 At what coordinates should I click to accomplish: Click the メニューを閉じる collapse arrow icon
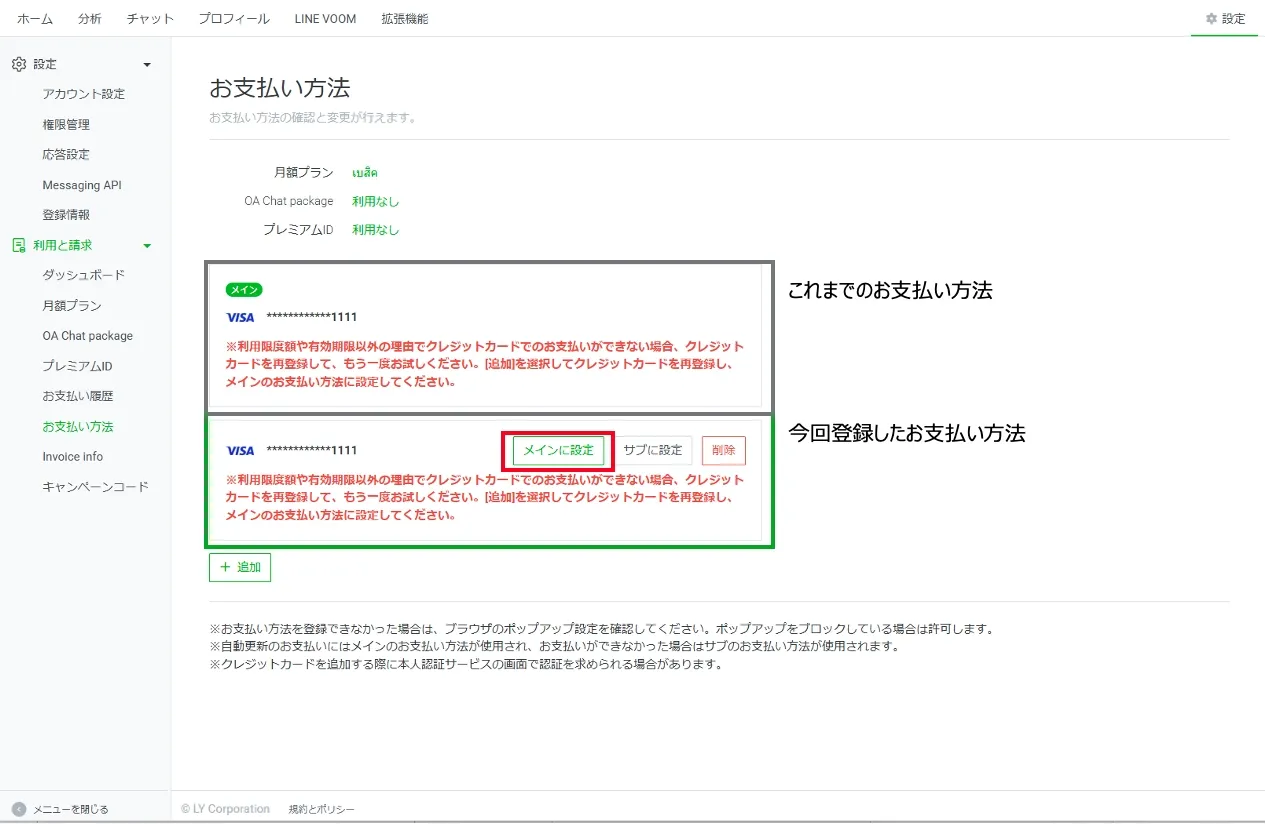19,809
